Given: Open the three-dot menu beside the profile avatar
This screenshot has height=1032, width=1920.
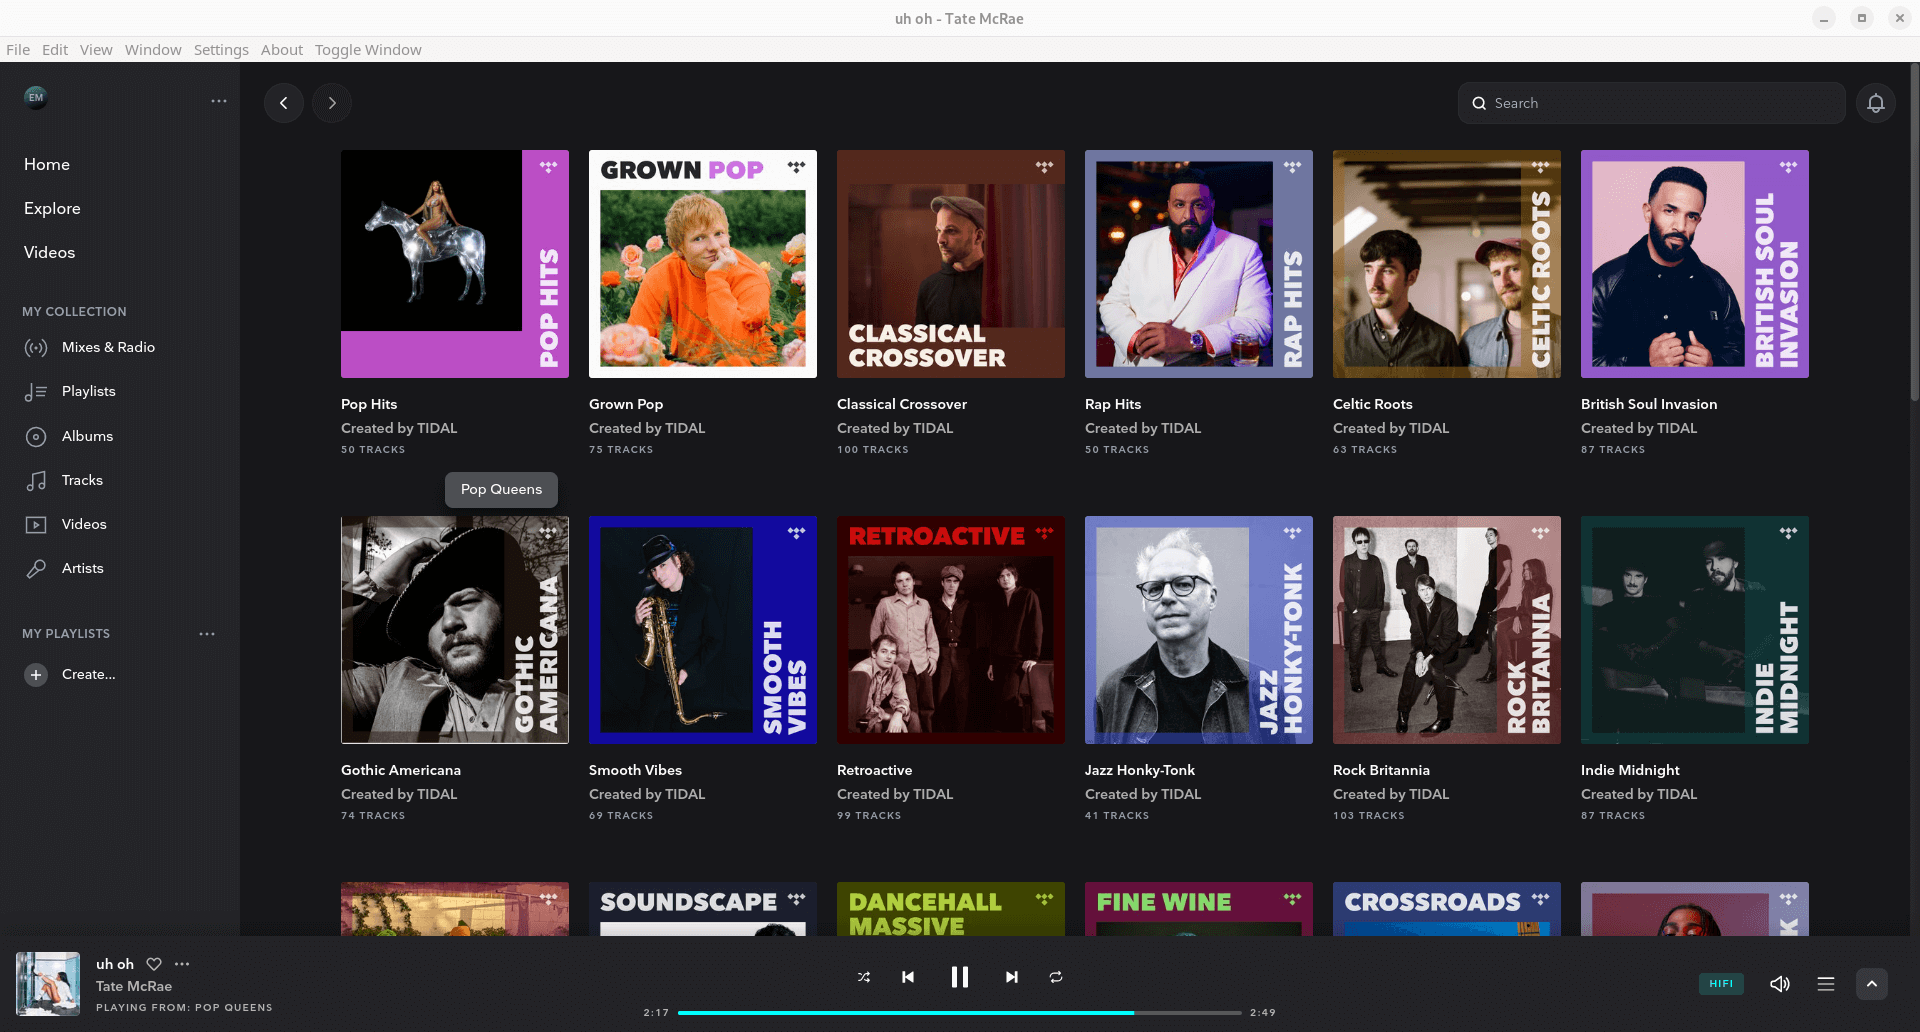Looking at the screenshot, I should pyautogui.click(x=219, y=101).
